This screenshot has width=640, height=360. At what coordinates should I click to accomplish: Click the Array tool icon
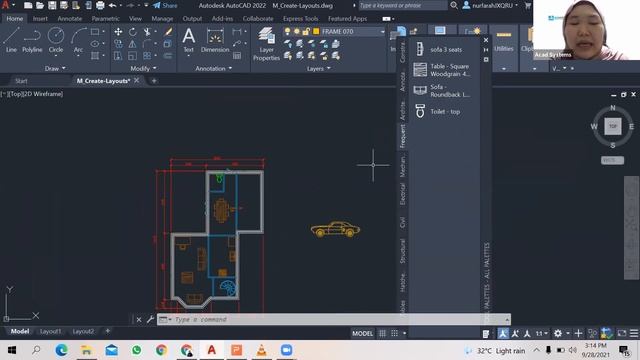[x=147, y=56]
